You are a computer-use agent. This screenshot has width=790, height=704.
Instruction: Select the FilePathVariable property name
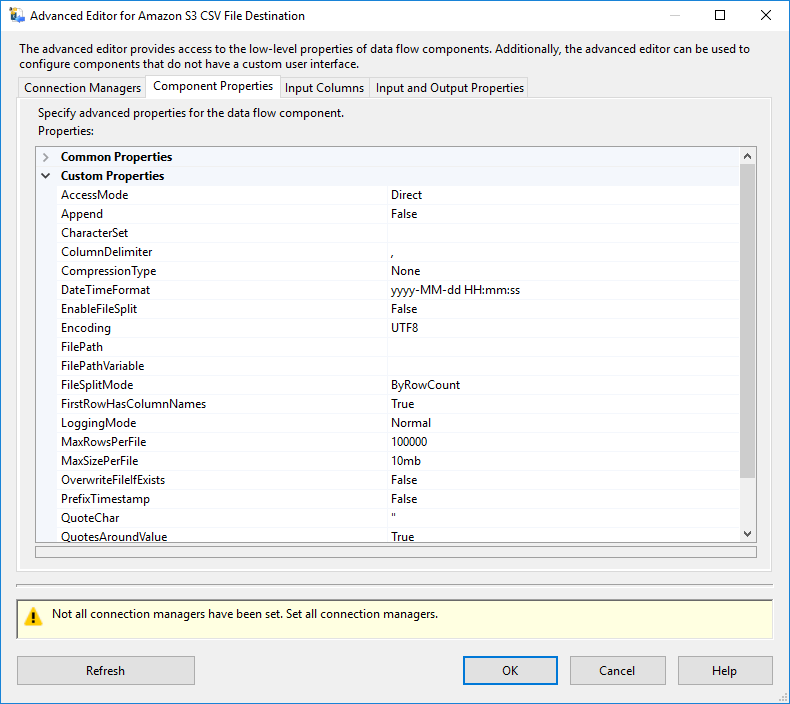102,366
